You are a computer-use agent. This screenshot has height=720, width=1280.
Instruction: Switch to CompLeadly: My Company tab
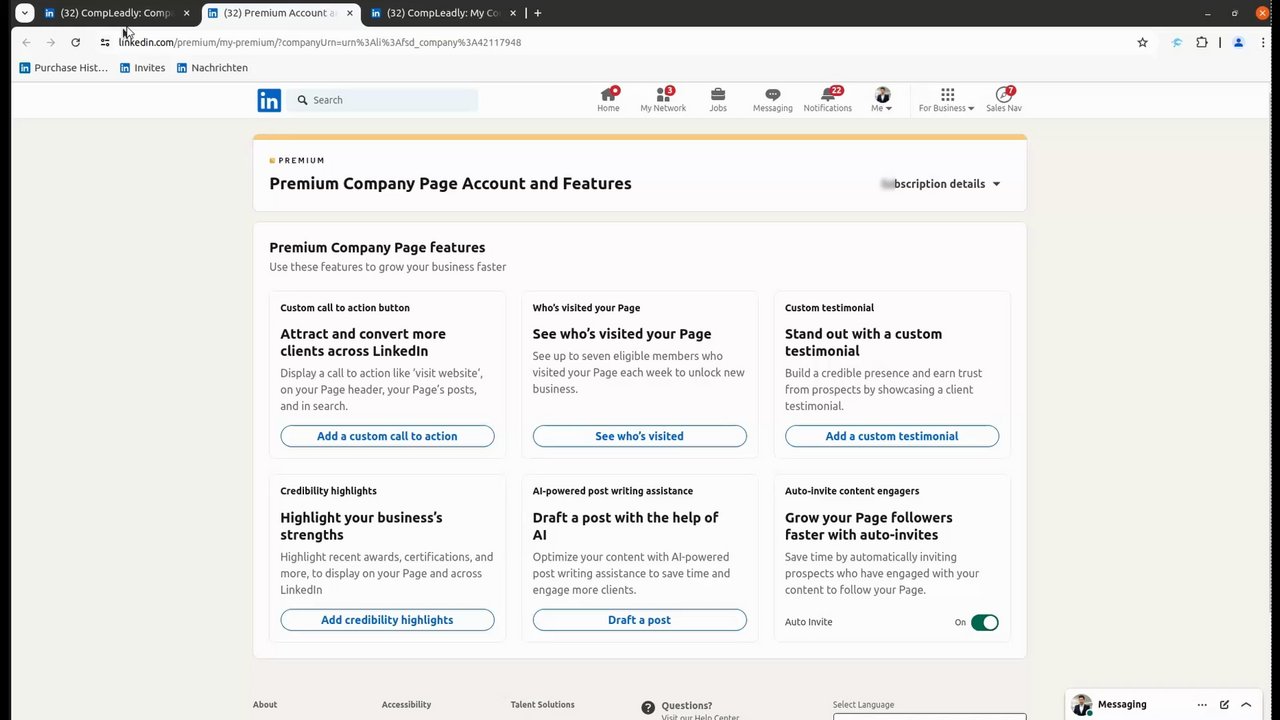pyautogui.click(x=442, y=13)
